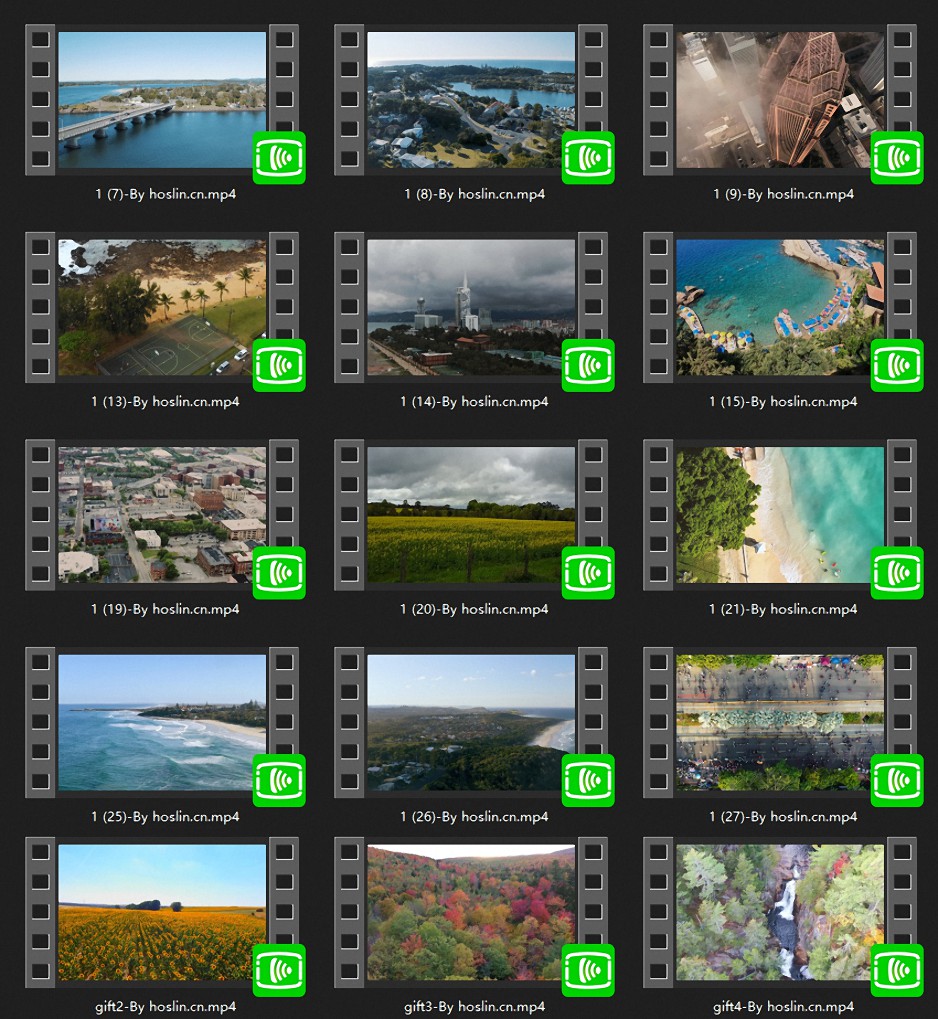The image size is (938, 1019).
Task: Click green badge on 1 (20)-By hoslin.cn.mp4
Action: [588, 573]
